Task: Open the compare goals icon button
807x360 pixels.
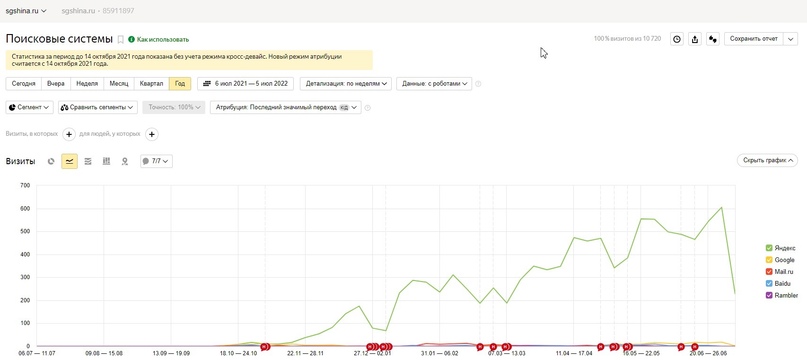Action: coord(713,39)
